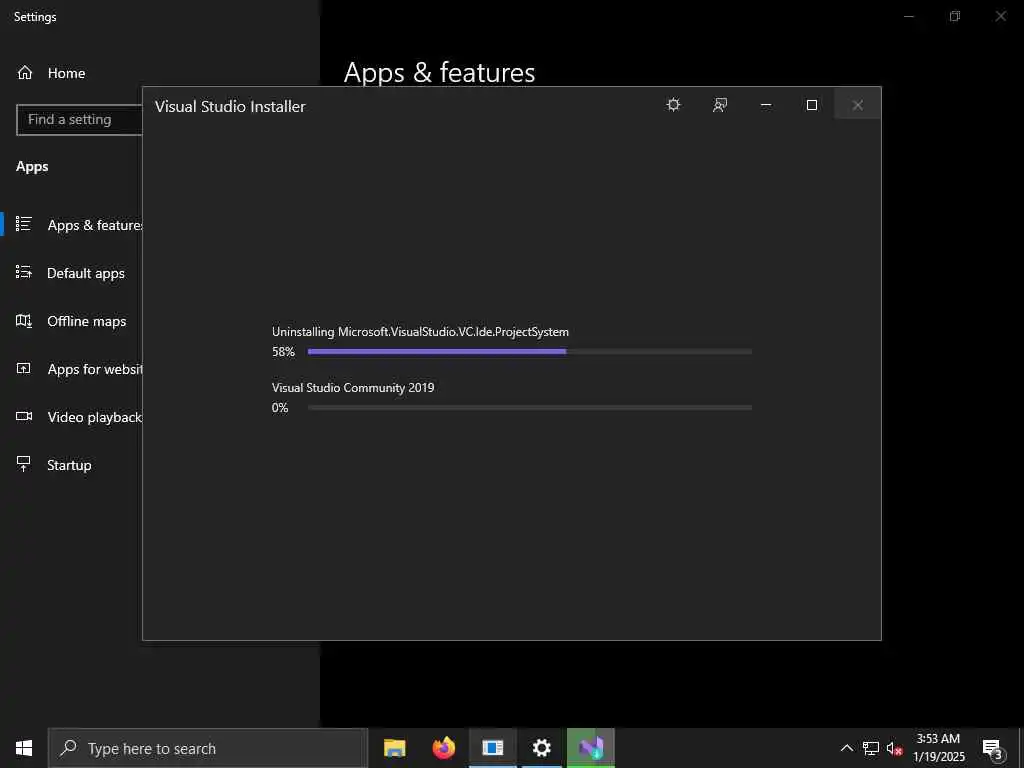This screenshot has width=1024, height=768.
Task: Click the feedback icon in Visual Studio Installer
Action: [x=720, y=105]
